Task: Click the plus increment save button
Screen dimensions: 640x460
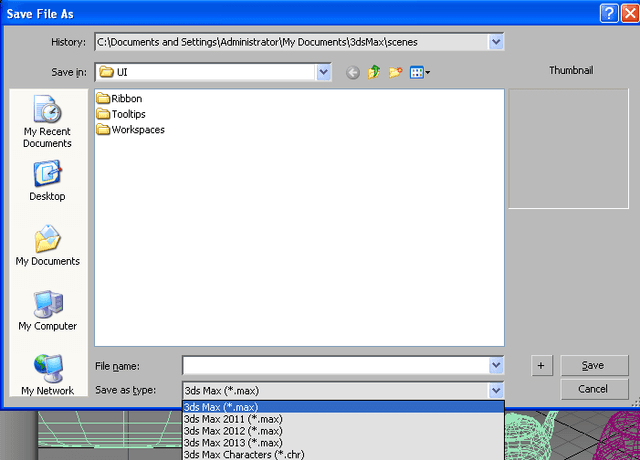Action: [542, 365]
